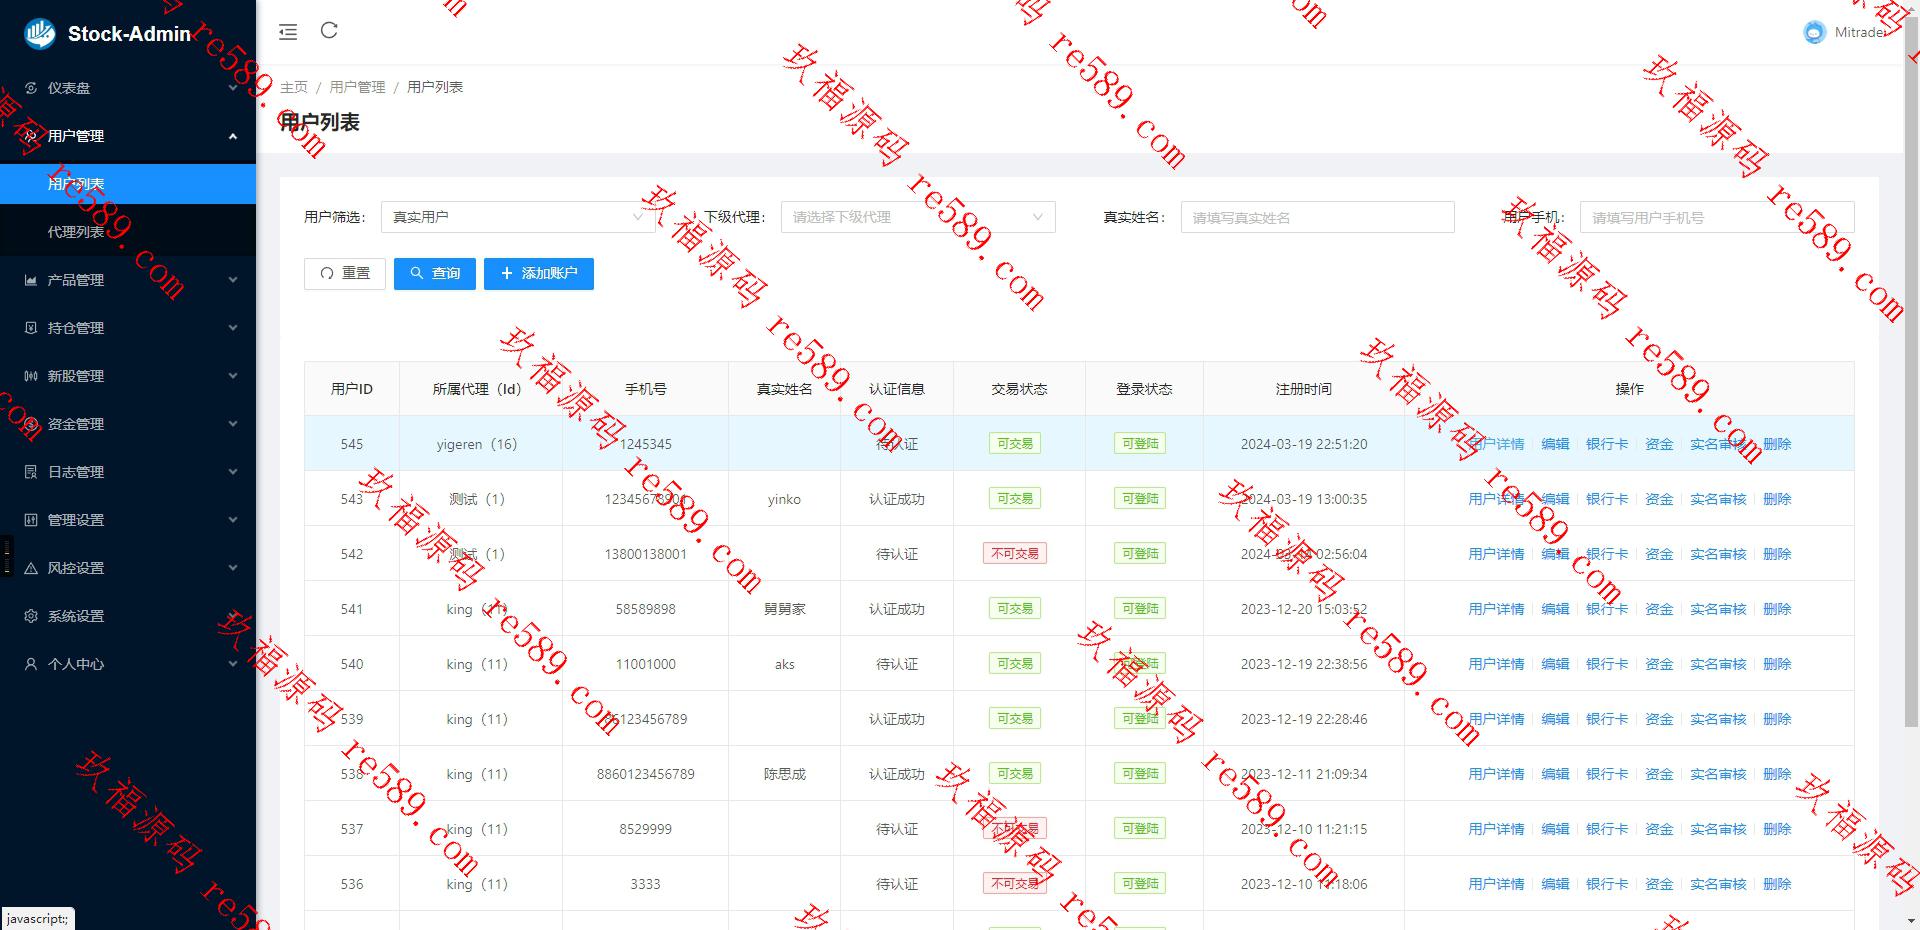
Task: Click 用户管理 breadcrumb link
Action: click(357, 87)
